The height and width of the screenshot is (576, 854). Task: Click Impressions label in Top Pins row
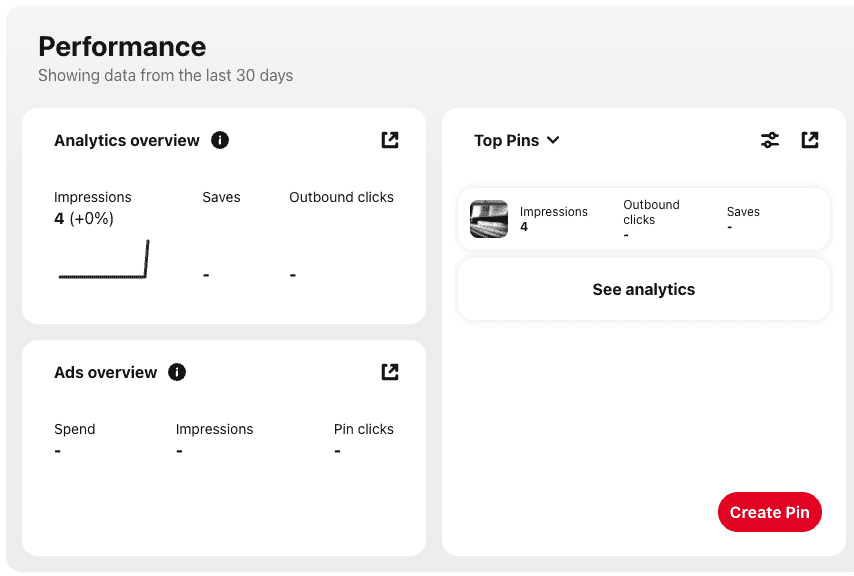[553, 212]
